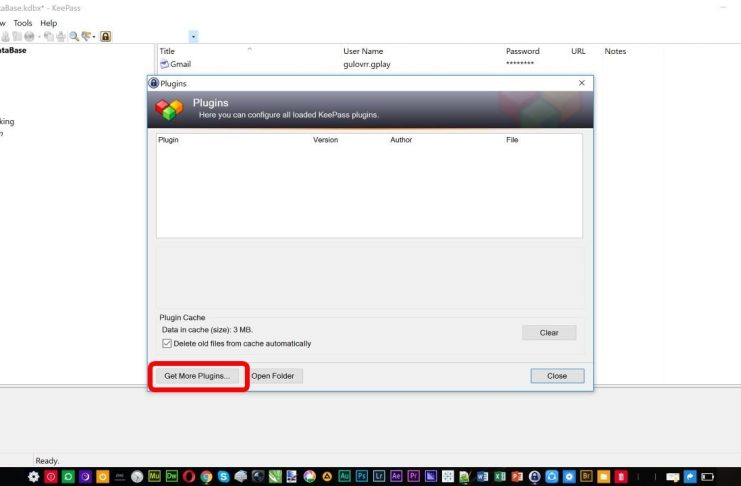
Task: Open Microsoft Word from taskbar
Action: point(483,477)
